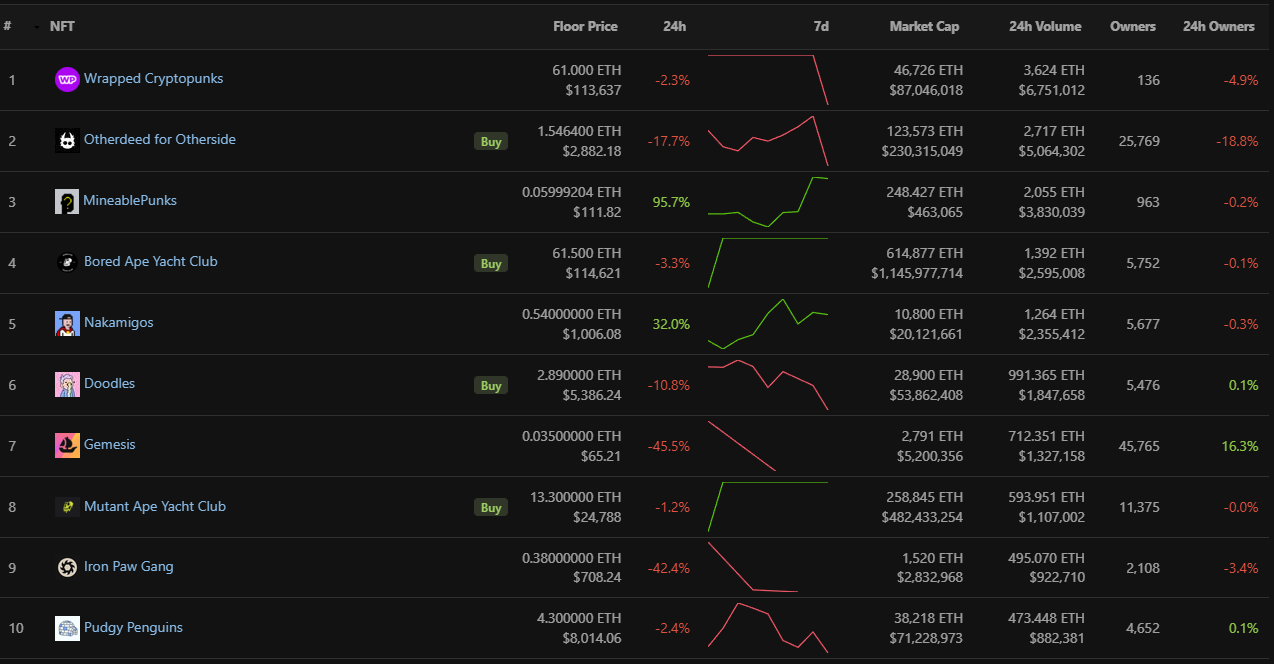This screenshot has height=664, width=1274.
Task: Click Otherdeed for Otherside 7d sparkline chart
Action: click(x=768, y=141)
